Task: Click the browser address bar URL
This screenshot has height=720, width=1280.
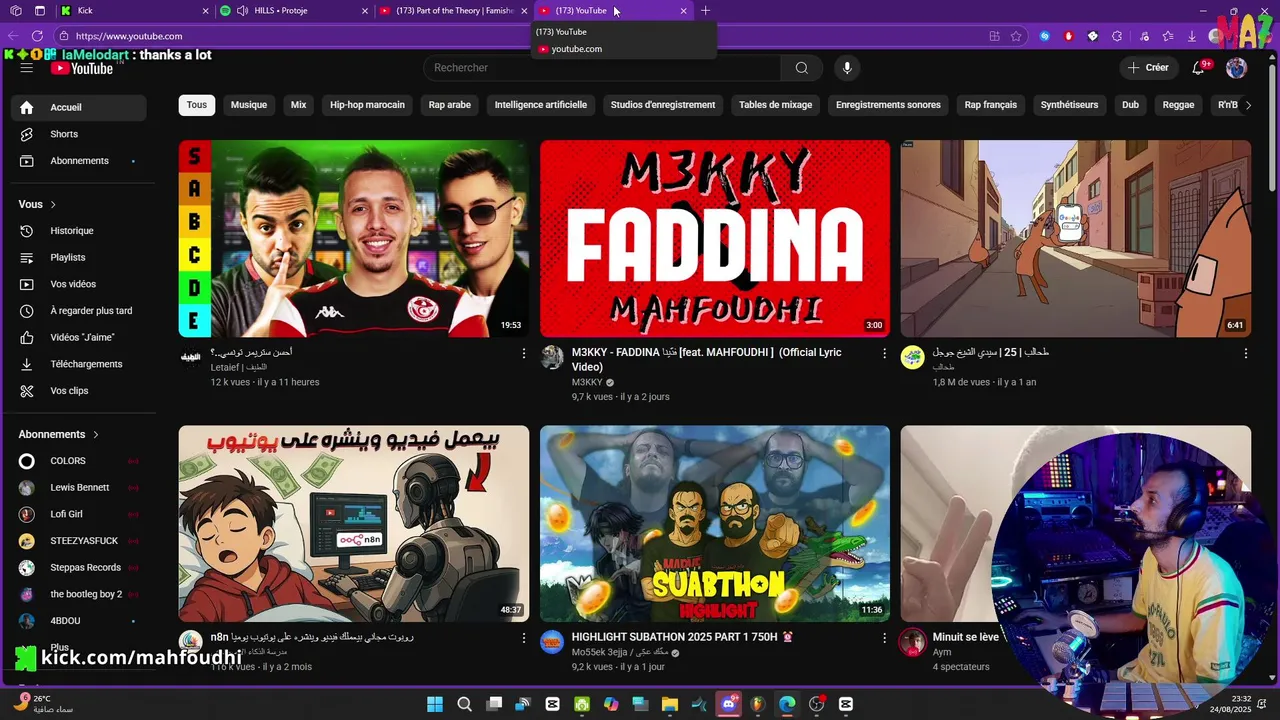Action: [129, 36]
